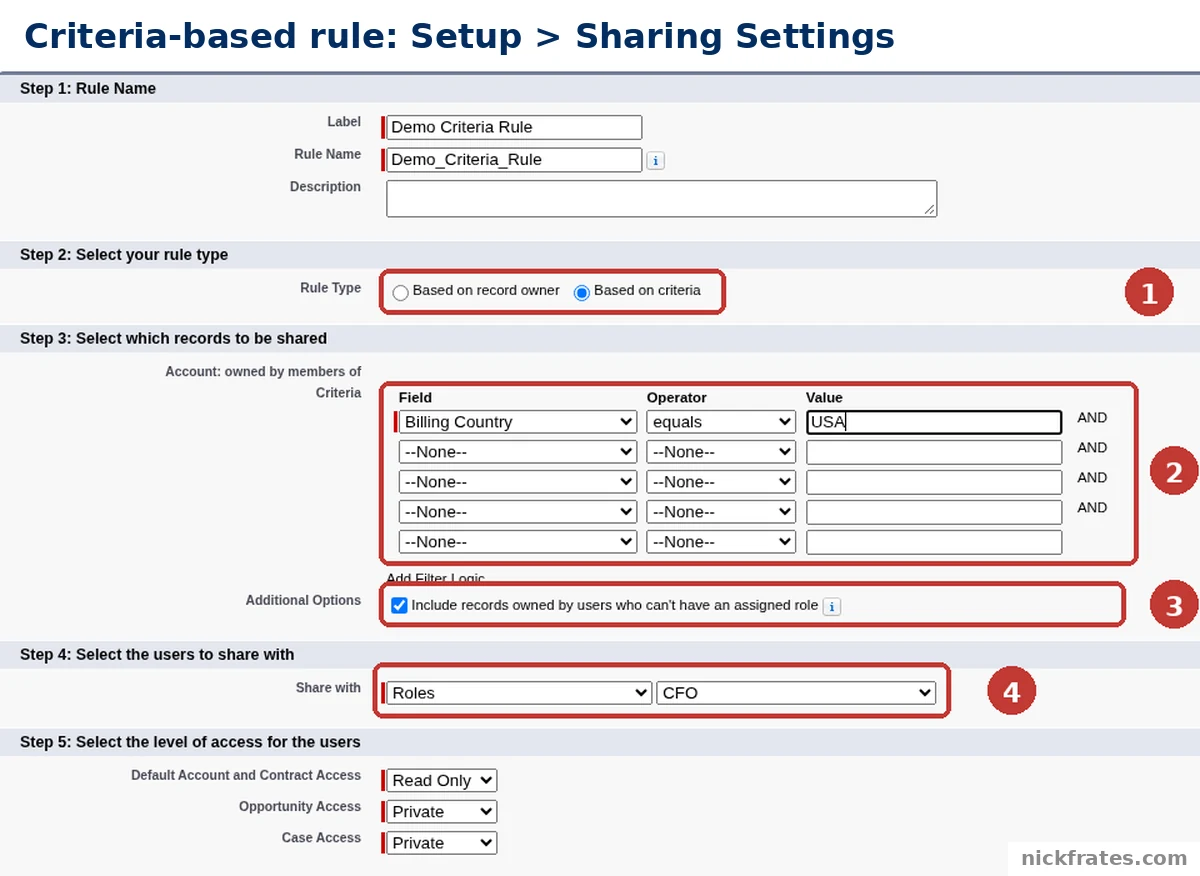Click the third criteria row Value field

[934, 482]
